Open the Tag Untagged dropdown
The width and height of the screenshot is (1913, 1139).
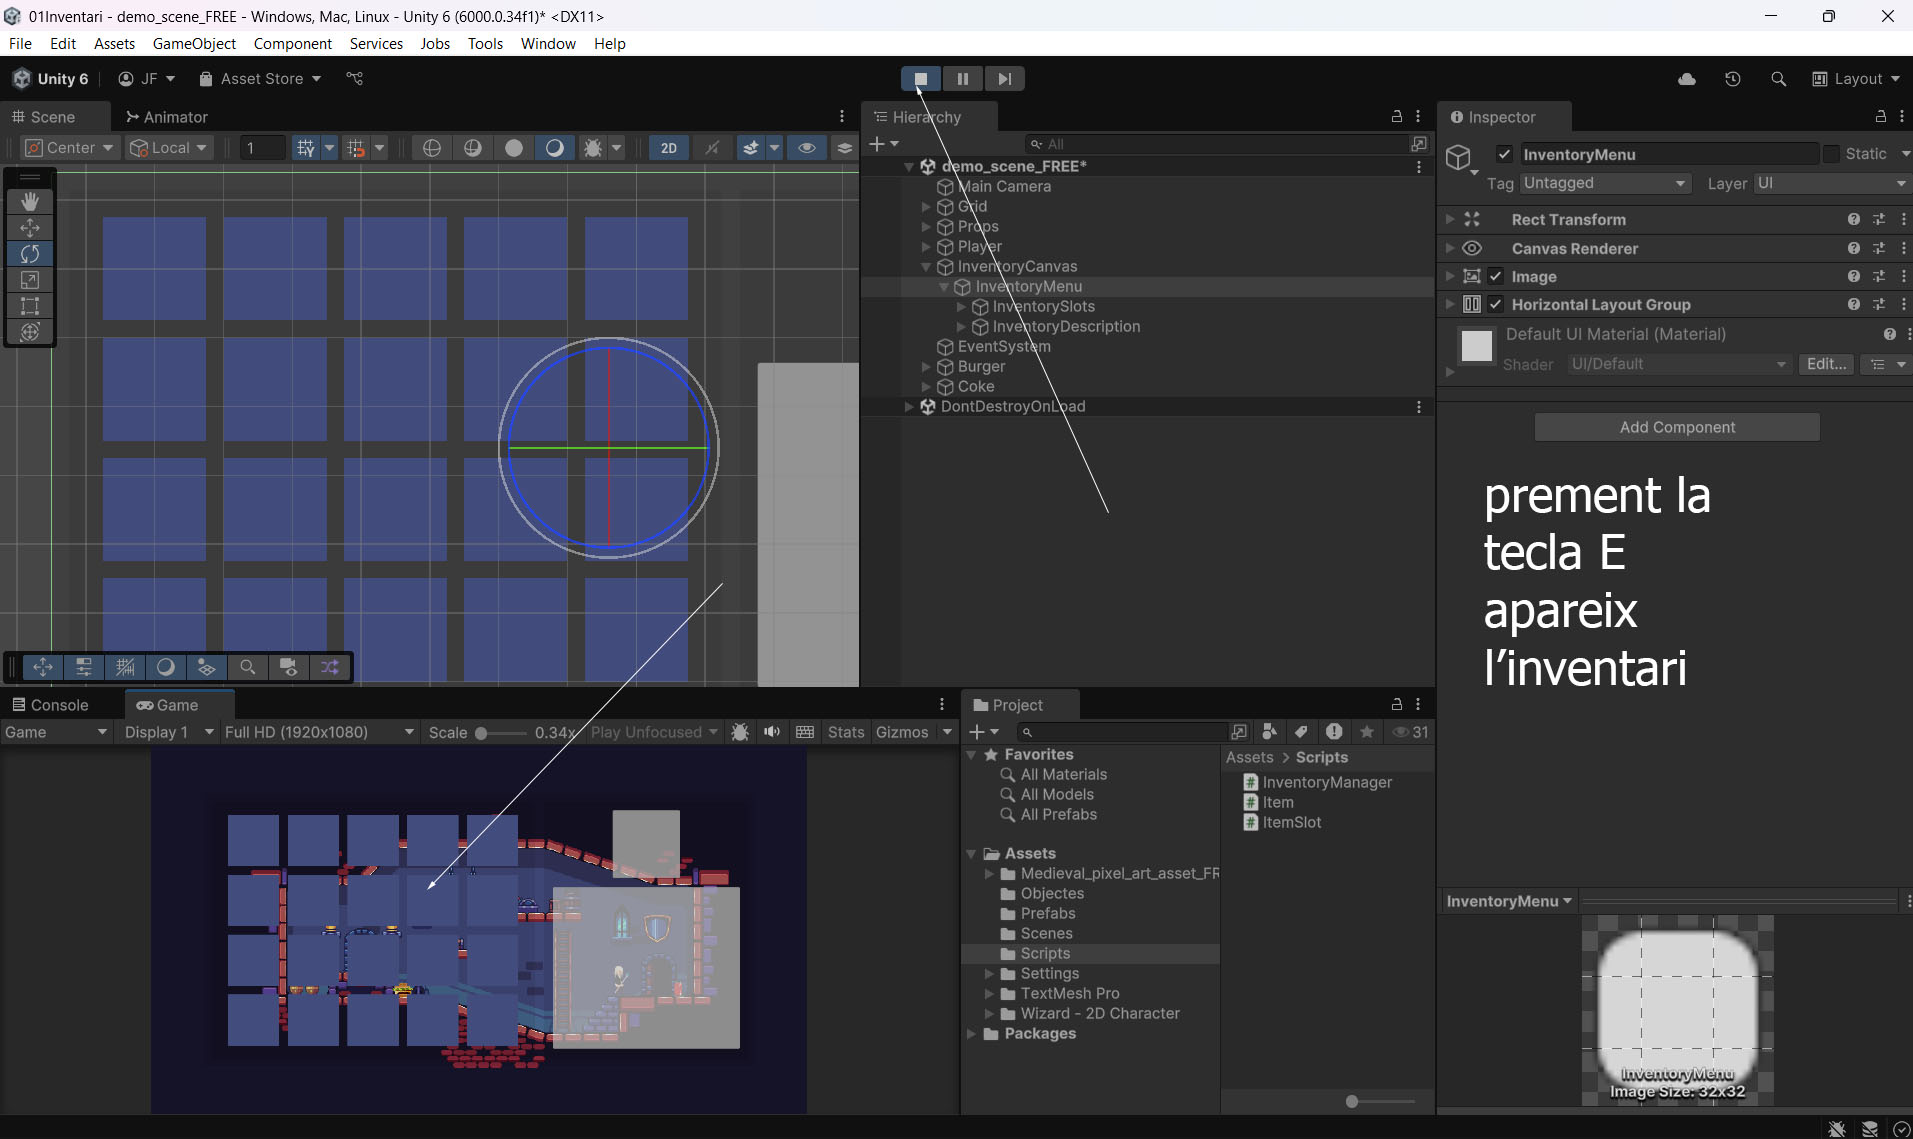(x=1604, y=183)
